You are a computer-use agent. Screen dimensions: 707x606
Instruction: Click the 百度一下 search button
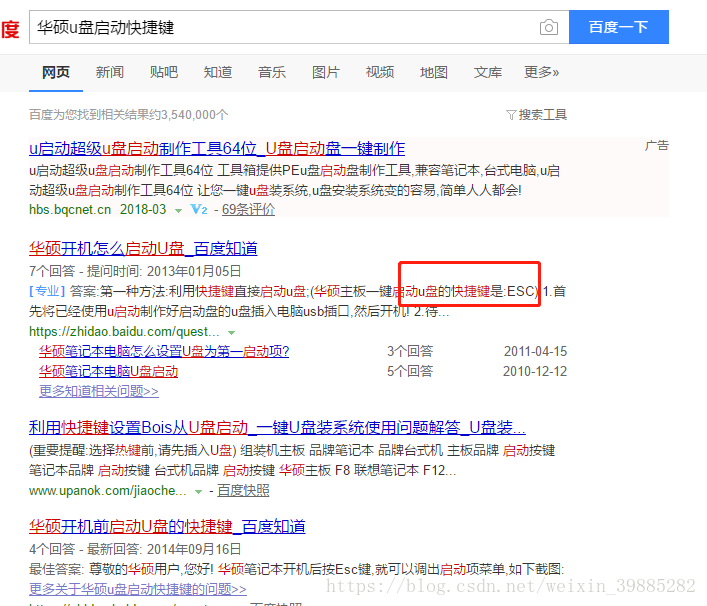[619, 27]
